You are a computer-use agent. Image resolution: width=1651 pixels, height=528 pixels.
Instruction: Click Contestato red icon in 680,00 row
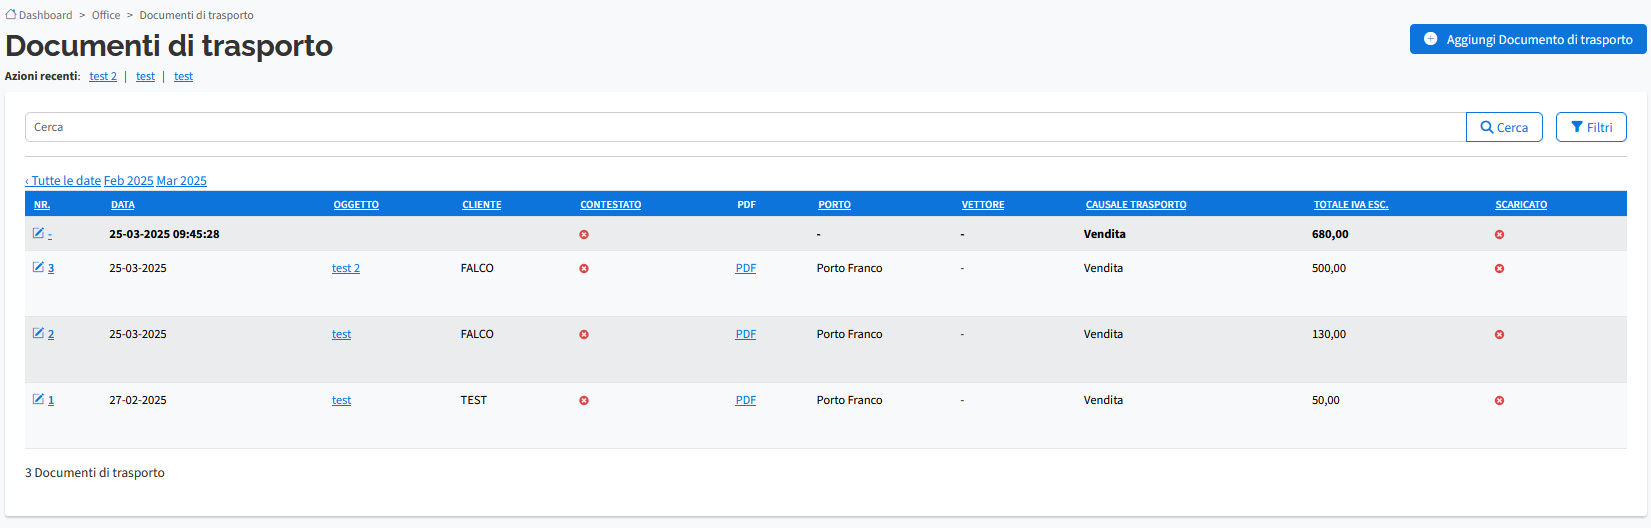click(584, 235)
